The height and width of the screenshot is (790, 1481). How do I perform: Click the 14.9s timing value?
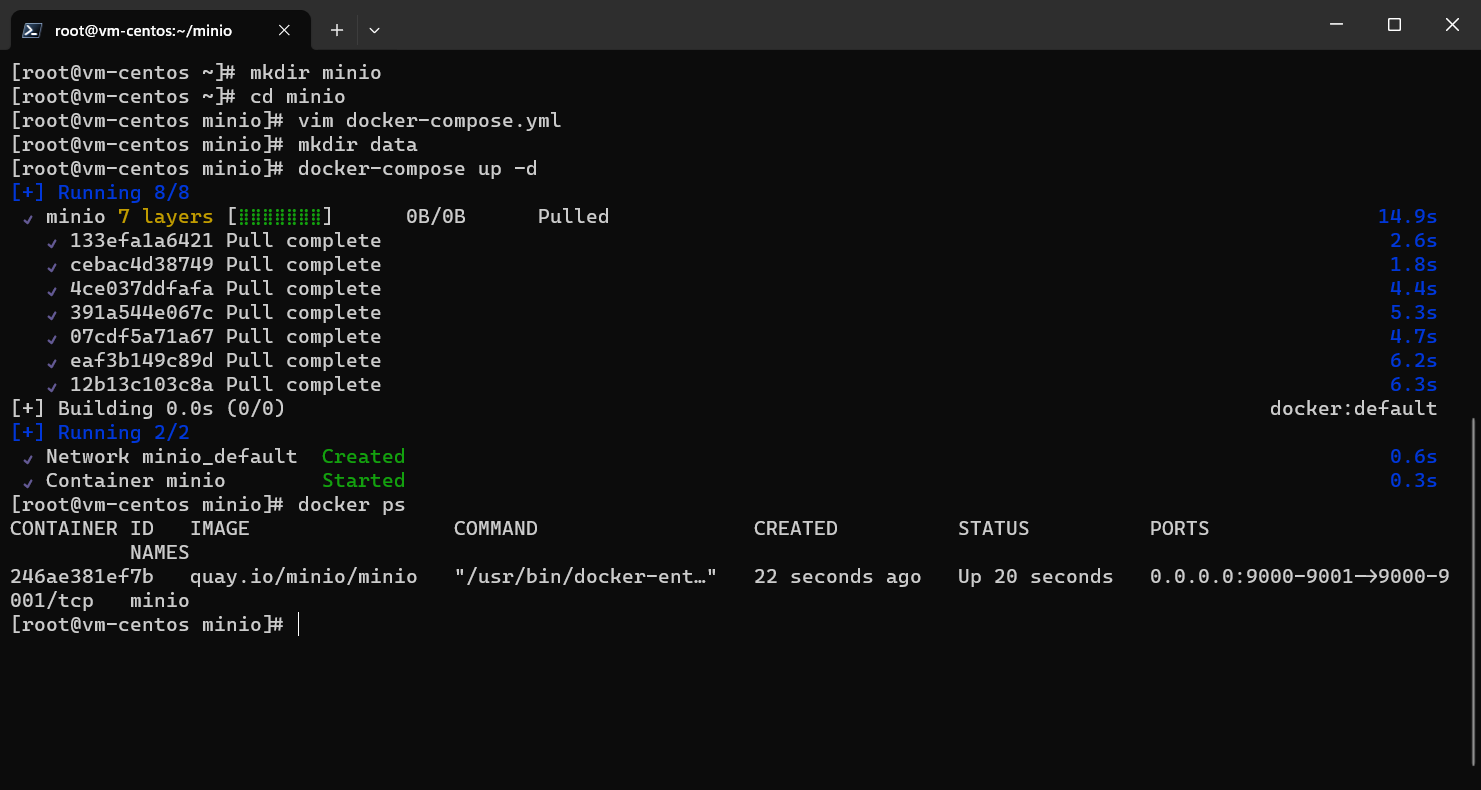point(1407,217)
